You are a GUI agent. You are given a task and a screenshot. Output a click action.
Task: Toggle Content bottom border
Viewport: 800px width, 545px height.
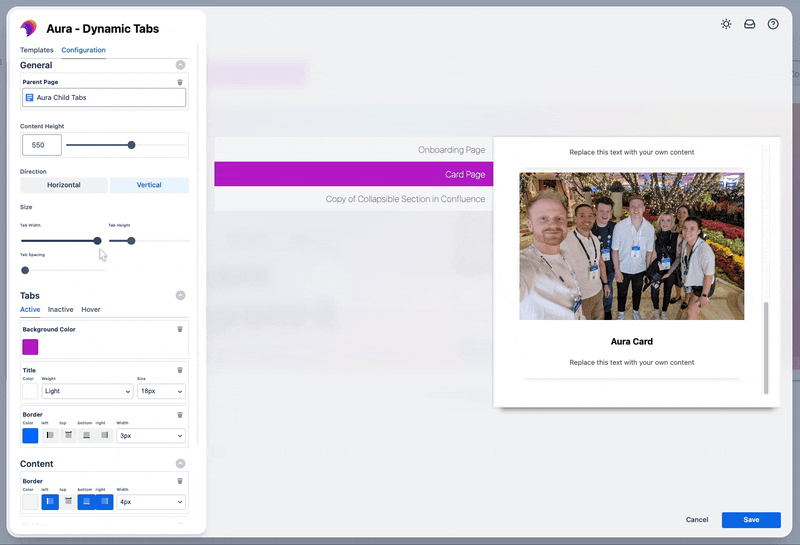tap(86, 502)
